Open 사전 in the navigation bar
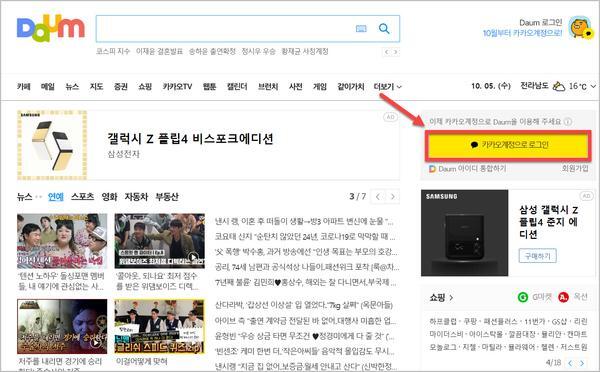 (x=295, y=87)
